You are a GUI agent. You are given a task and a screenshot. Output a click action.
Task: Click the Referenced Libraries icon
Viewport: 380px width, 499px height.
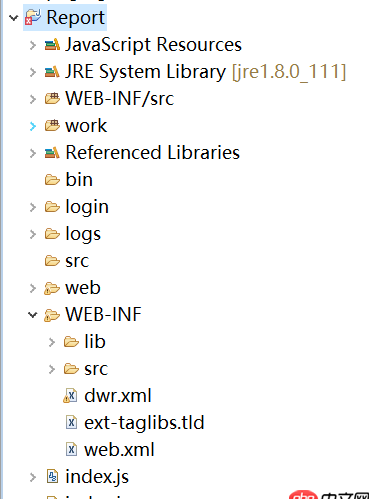pos(52,153)
